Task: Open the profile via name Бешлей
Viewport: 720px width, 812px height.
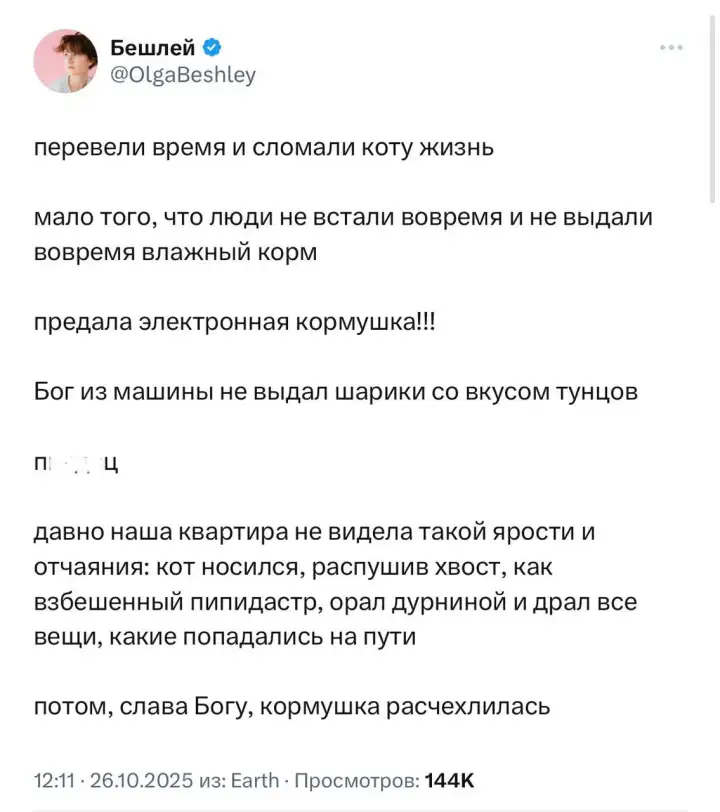Action: click(152, 44)
